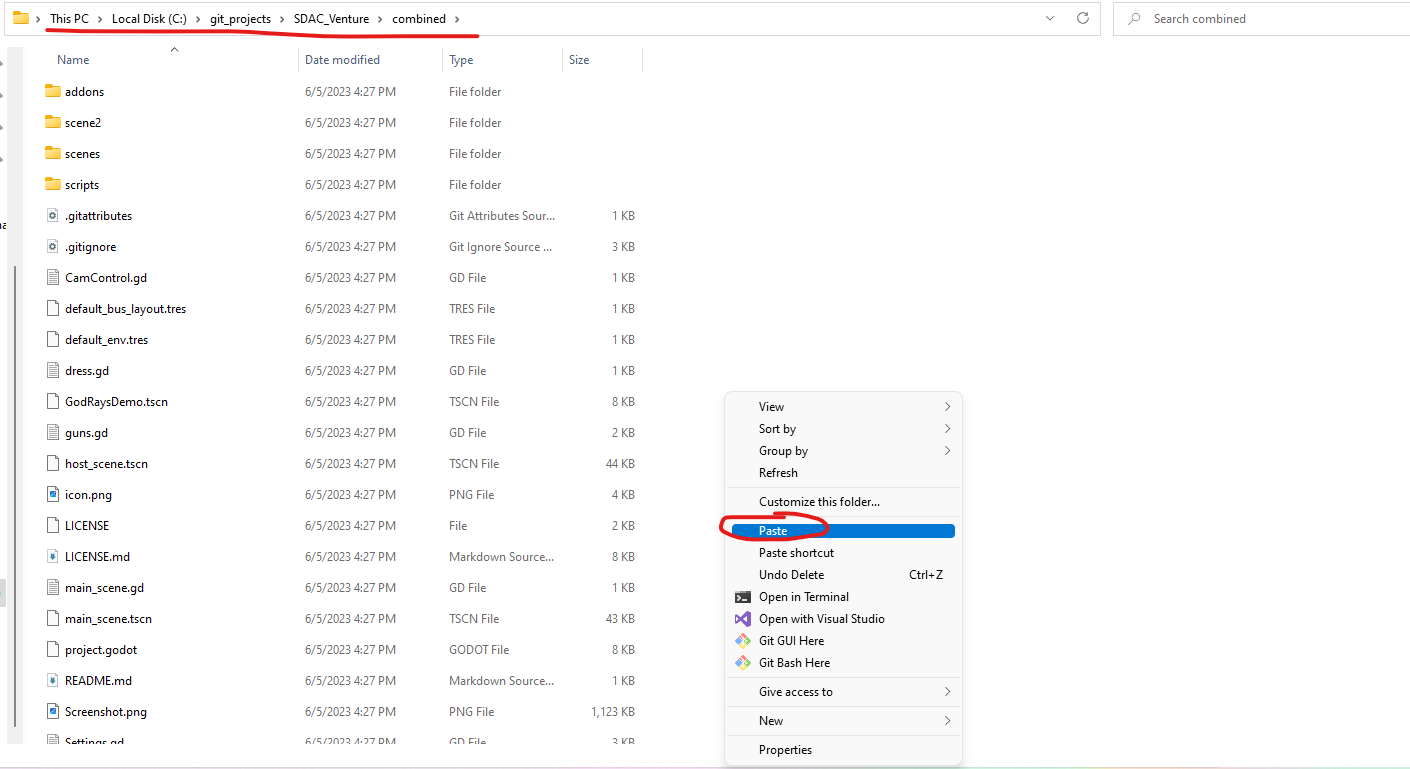Click the chevron after git_projects in the path
This screenshot has height=769, width=1410.
click(x=282, y=19)
